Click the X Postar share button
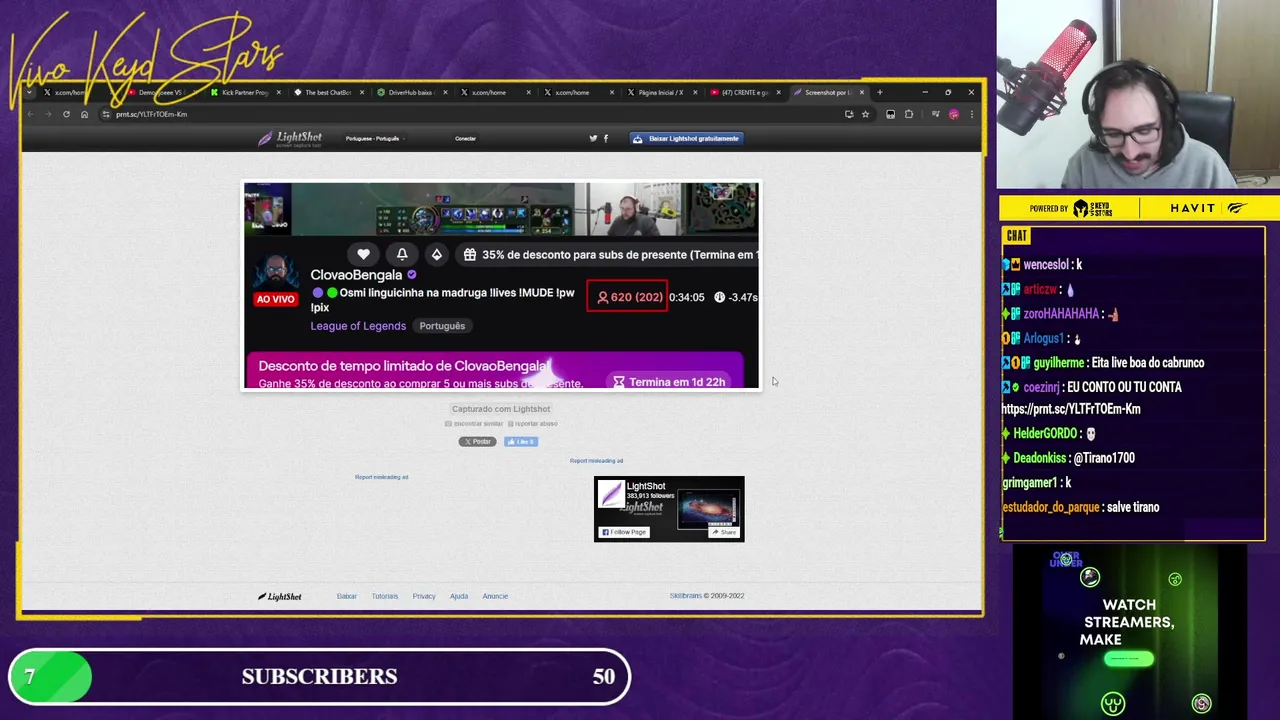This screenshot has width=1280, height=720. pos(477,441)
